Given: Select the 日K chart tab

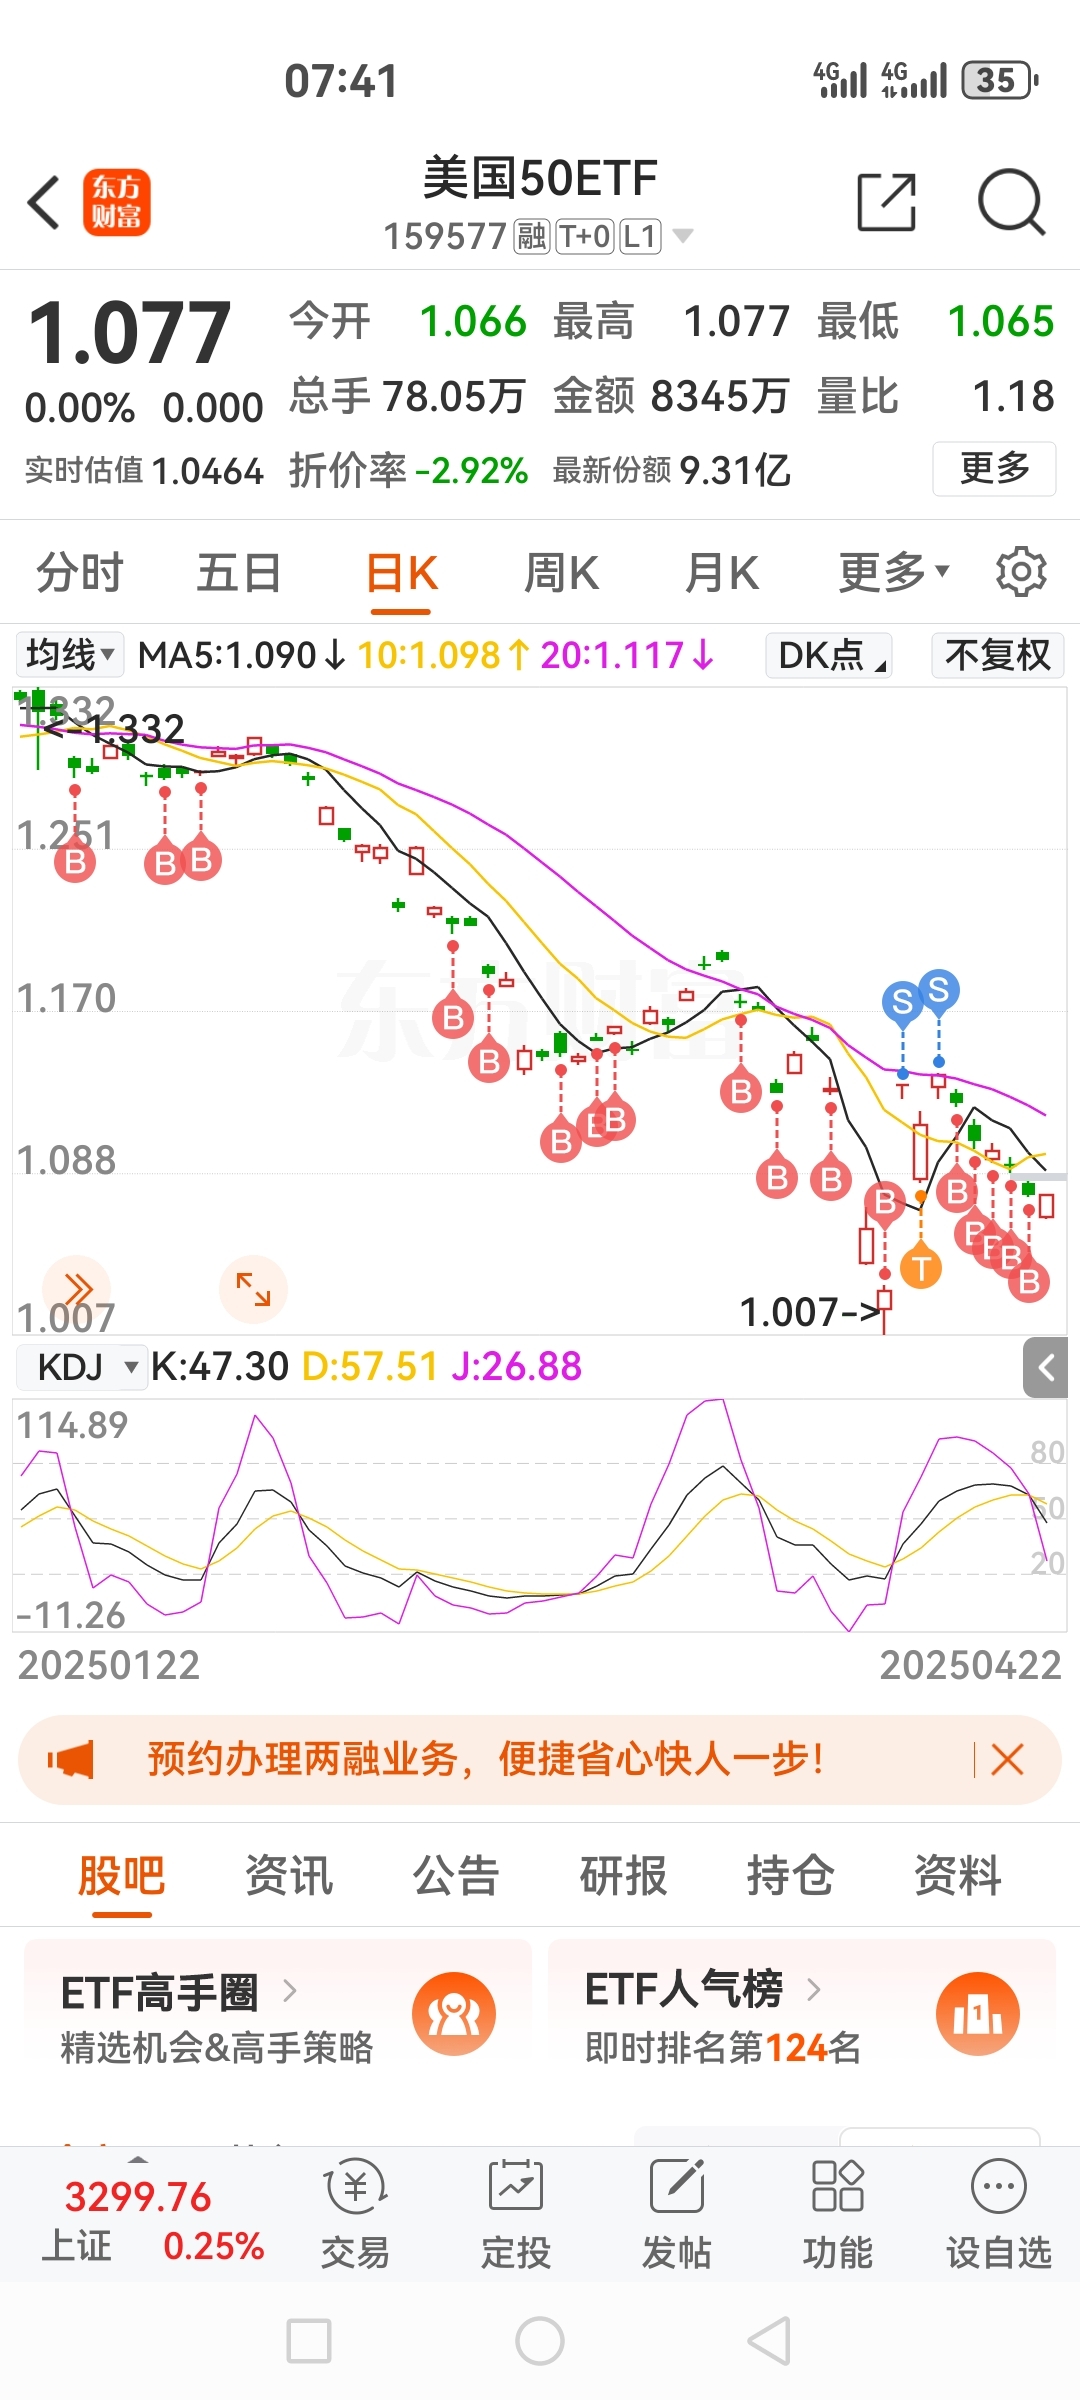Looking at the screenshot, I should [401, 574].
